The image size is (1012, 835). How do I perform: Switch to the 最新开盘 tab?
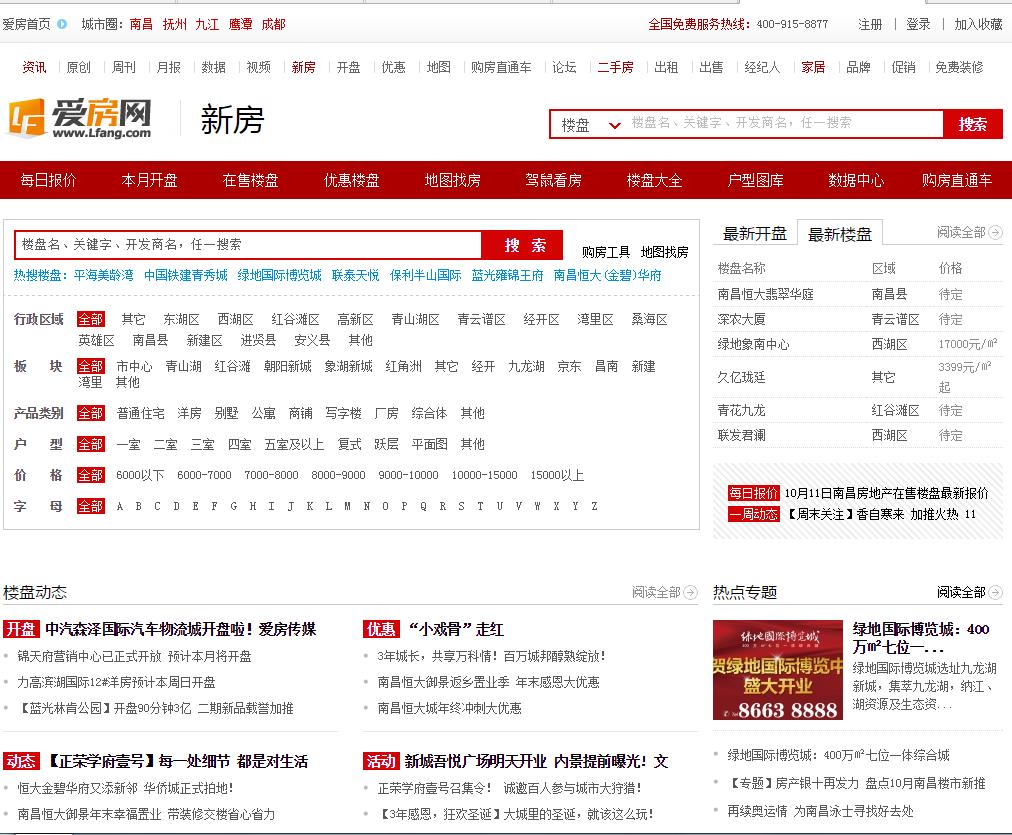point(754,234)
